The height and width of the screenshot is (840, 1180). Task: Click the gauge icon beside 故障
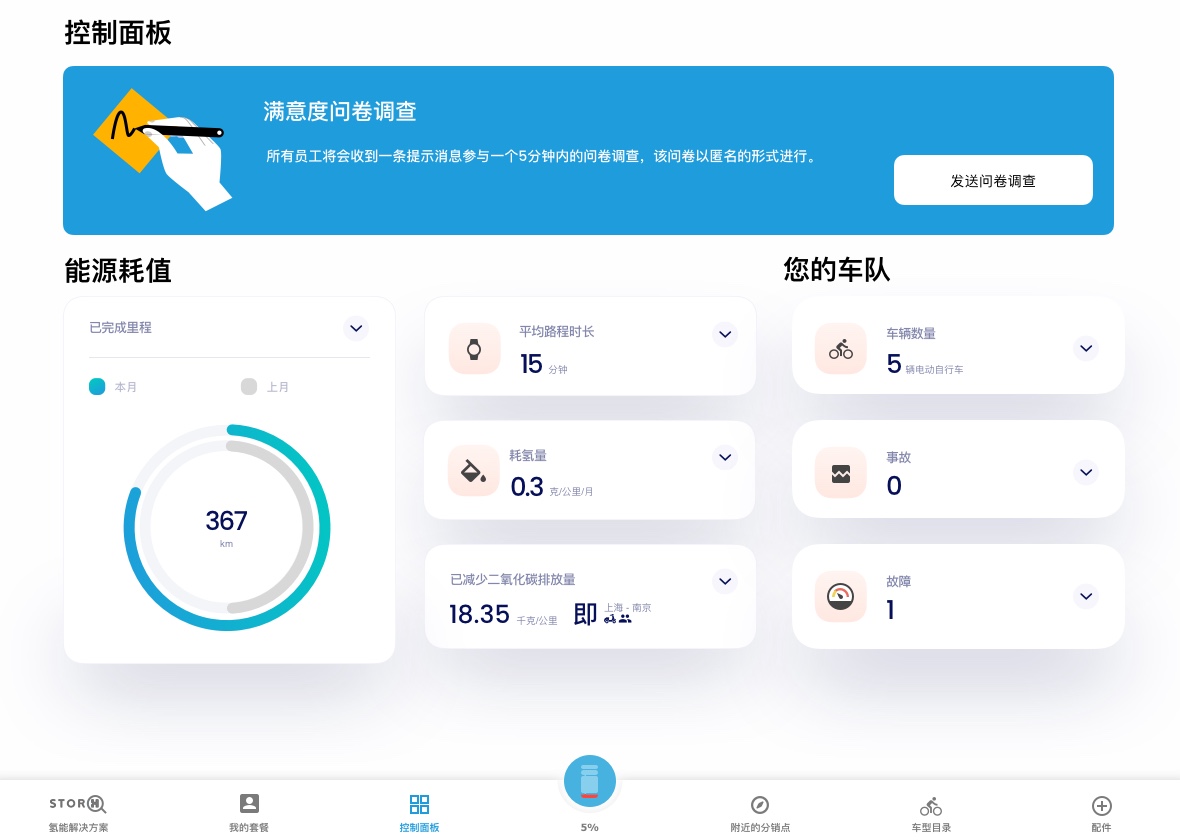pyautogui.click(x=841, y=597)
